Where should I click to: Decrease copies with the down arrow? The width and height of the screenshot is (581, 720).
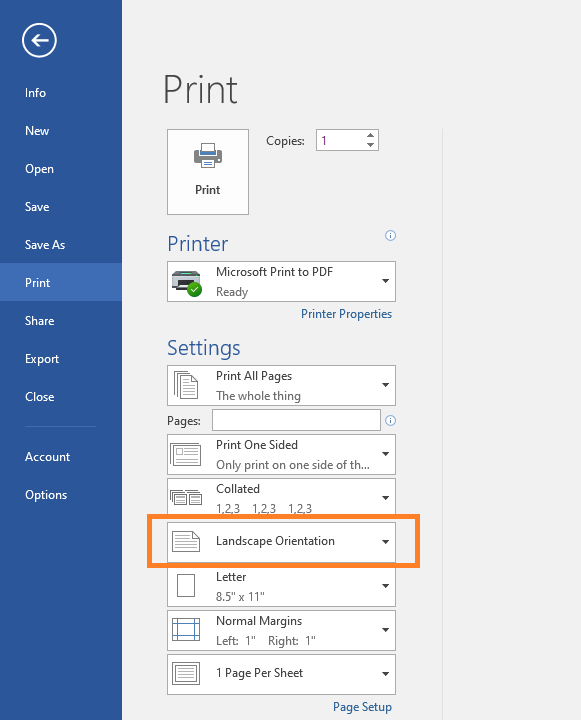coord(370,145)
